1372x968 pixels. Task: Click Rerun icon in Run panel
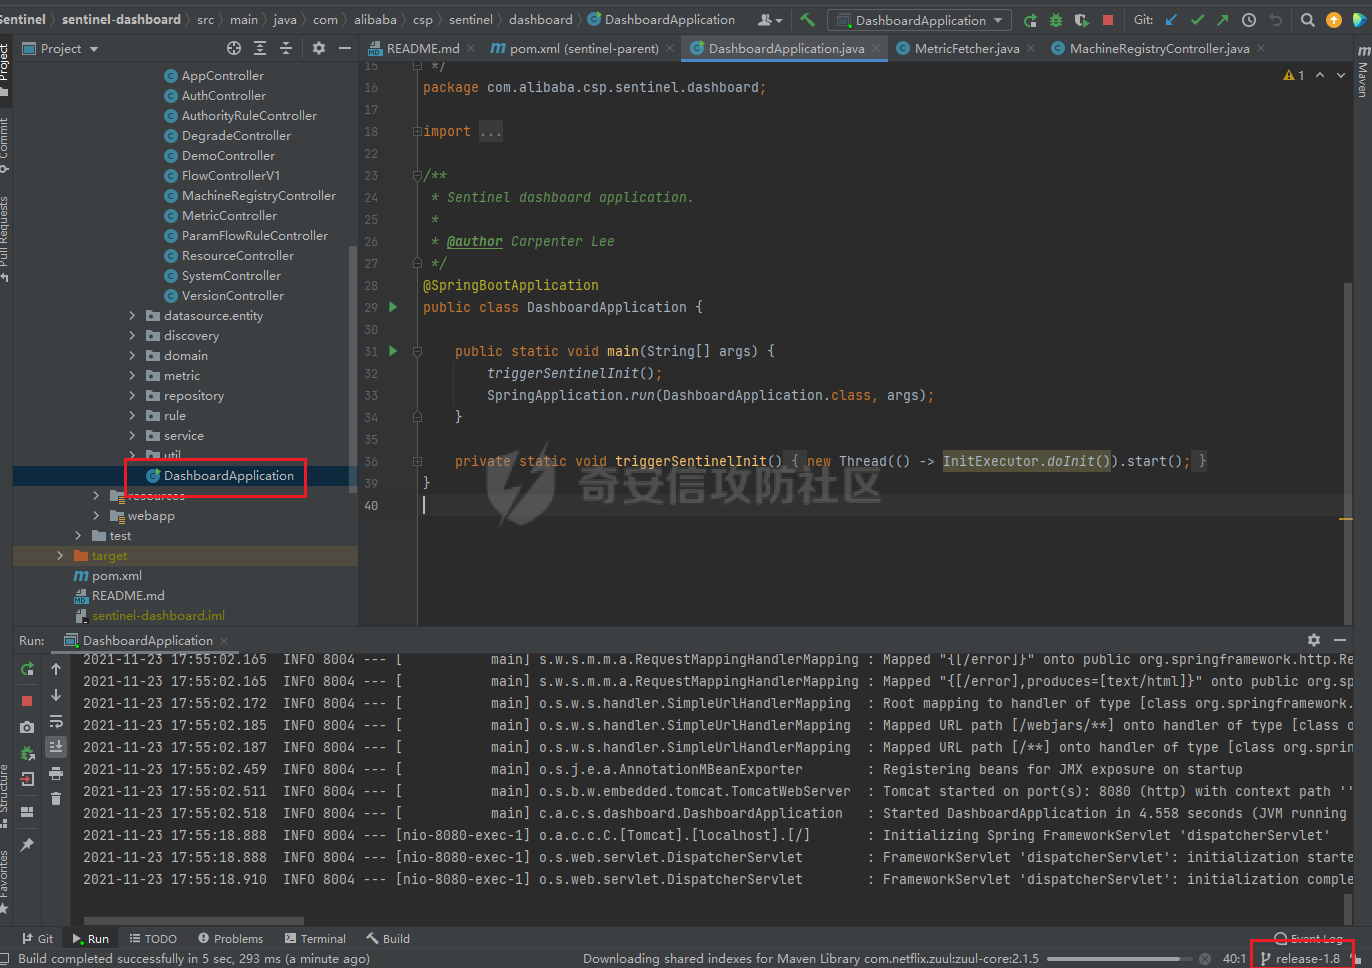27,668
